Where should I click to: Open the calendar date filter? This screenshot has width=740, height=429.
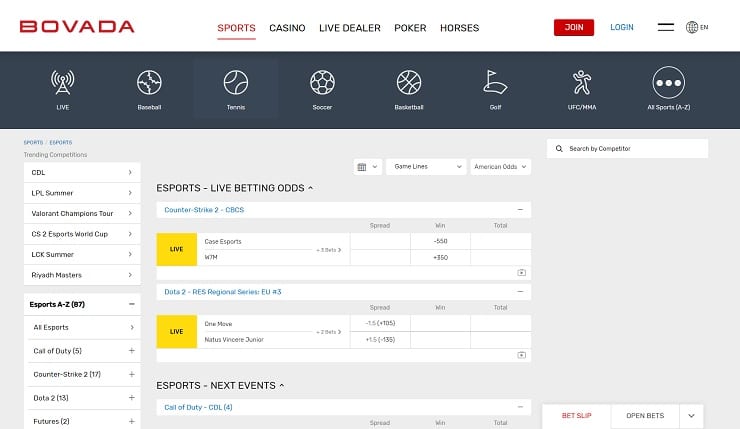click(367, 167)
